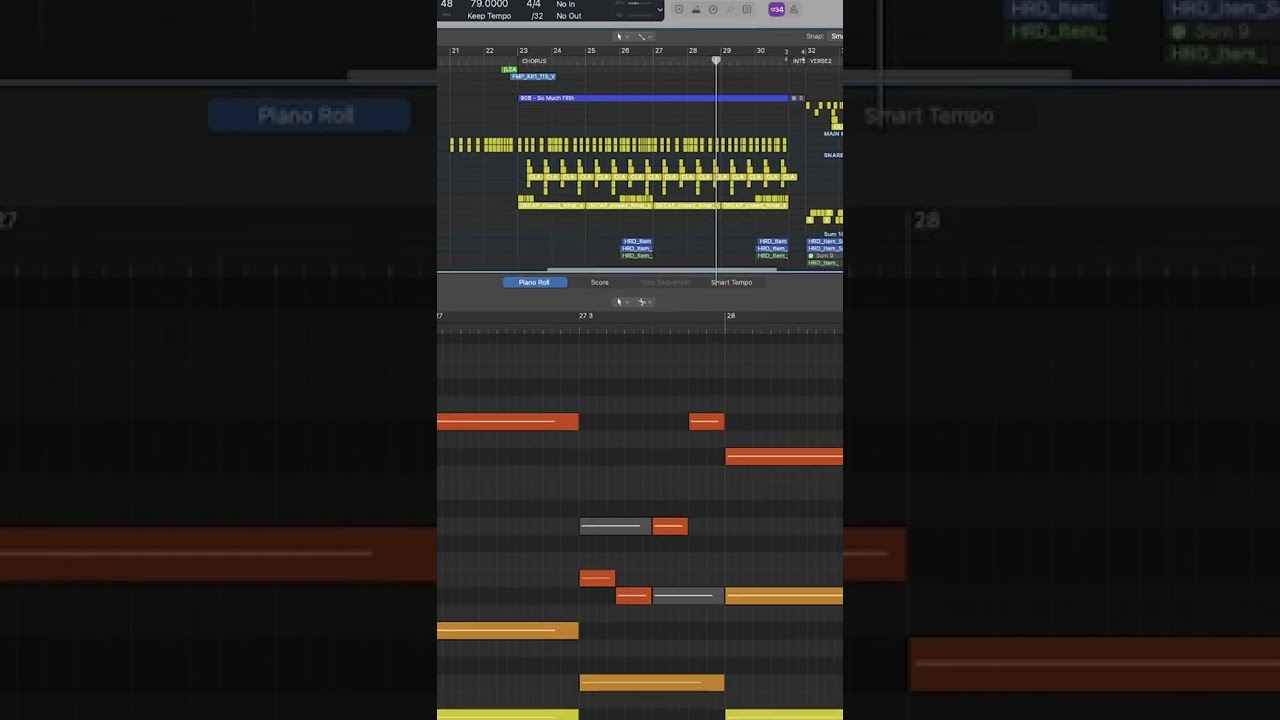This screenshot has width=1280, height=720.
Task: Open the Keep Tempo mode menu
Action: [x=489, y=16]
